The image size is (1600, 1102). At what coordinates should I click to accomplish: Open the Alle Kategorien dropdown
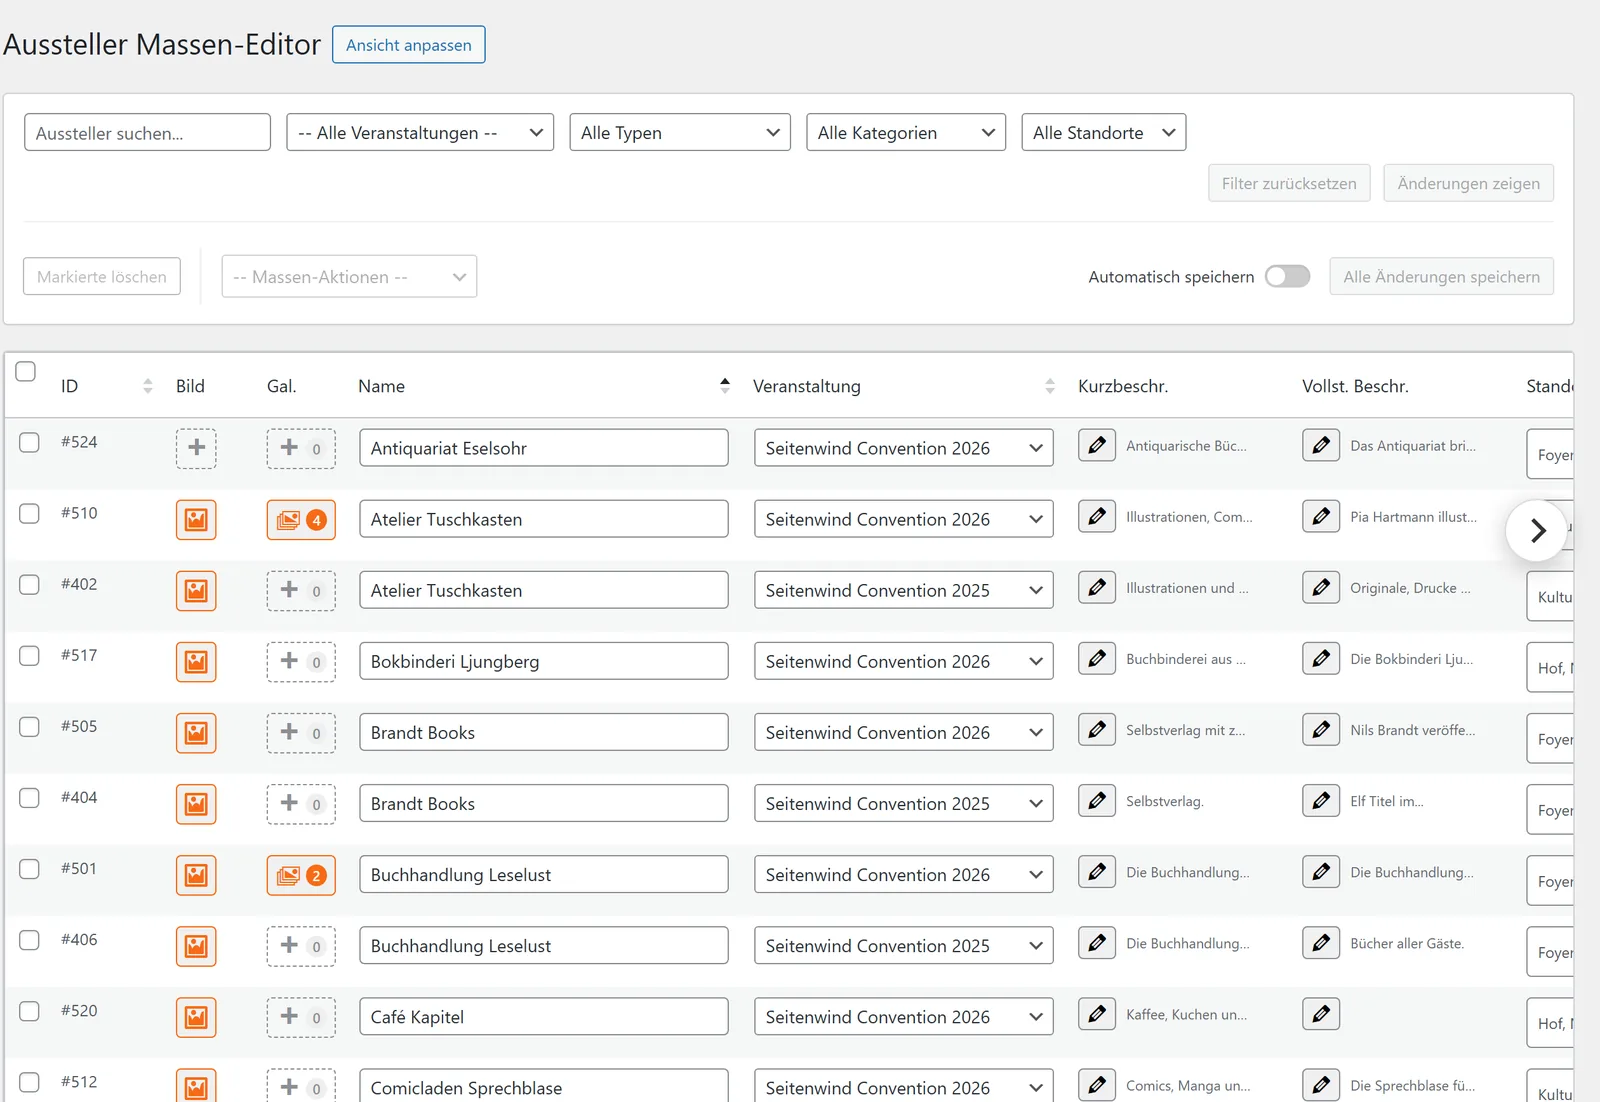(x=906, y=132)
